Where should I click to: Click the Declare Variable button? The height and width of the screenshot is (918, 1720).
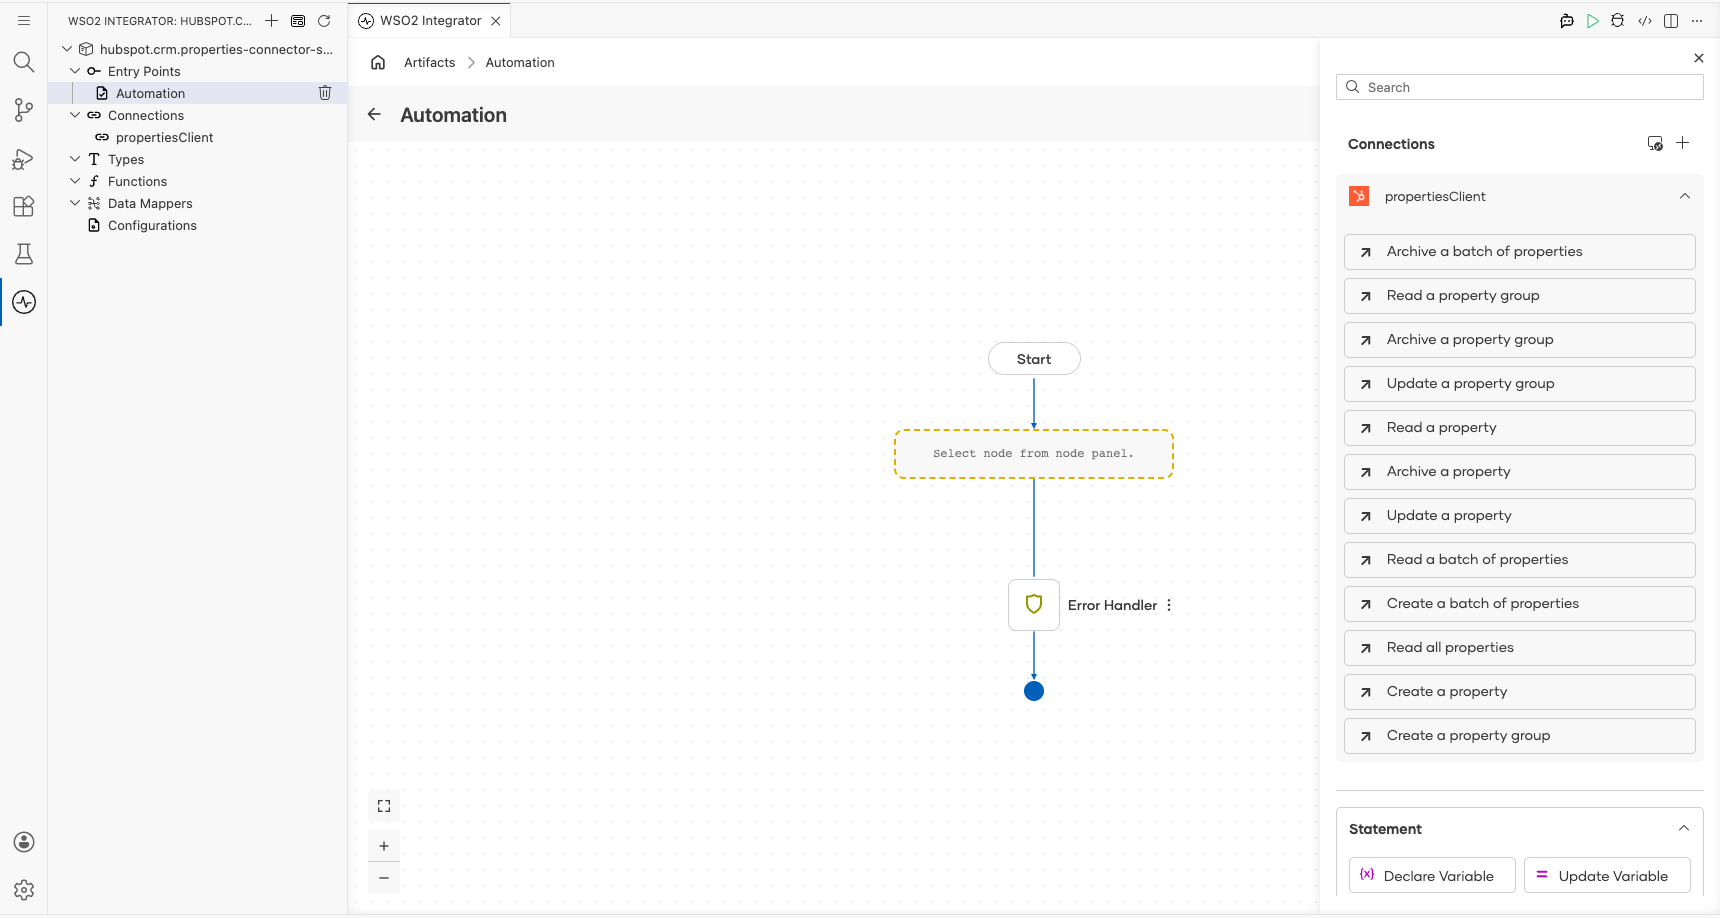pos(1432,875)
